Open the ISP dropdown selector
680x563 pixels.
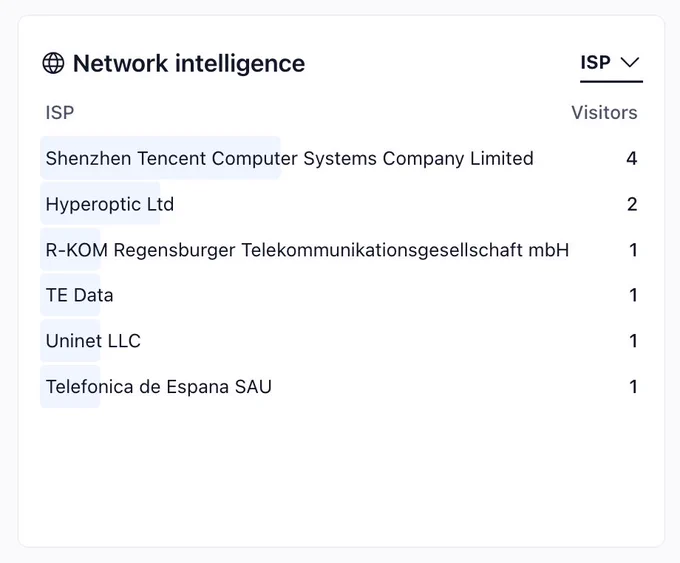pyautogui.click(x=611, y=63)
